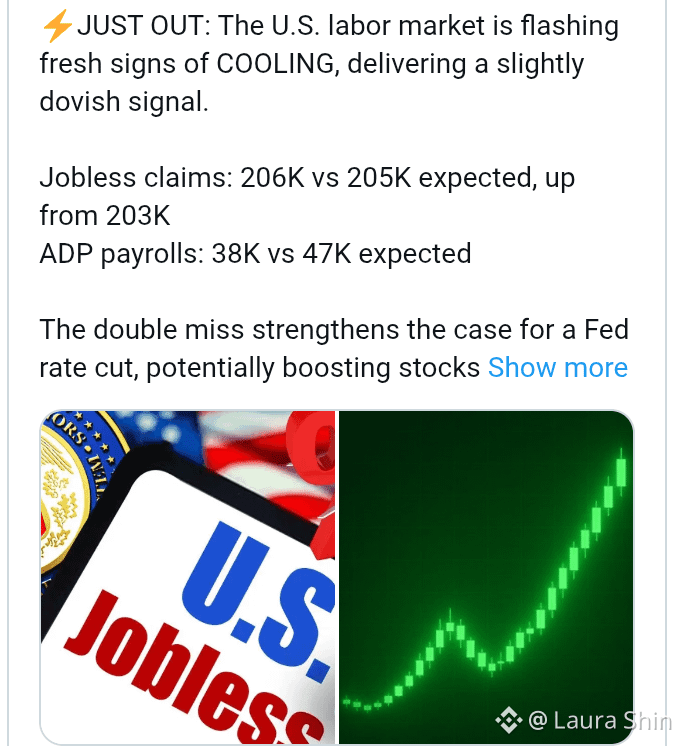Click the lightning bolt emoji before JUST OUT
The width and height of the screenshot is (680, 746).
click(57, 26)
